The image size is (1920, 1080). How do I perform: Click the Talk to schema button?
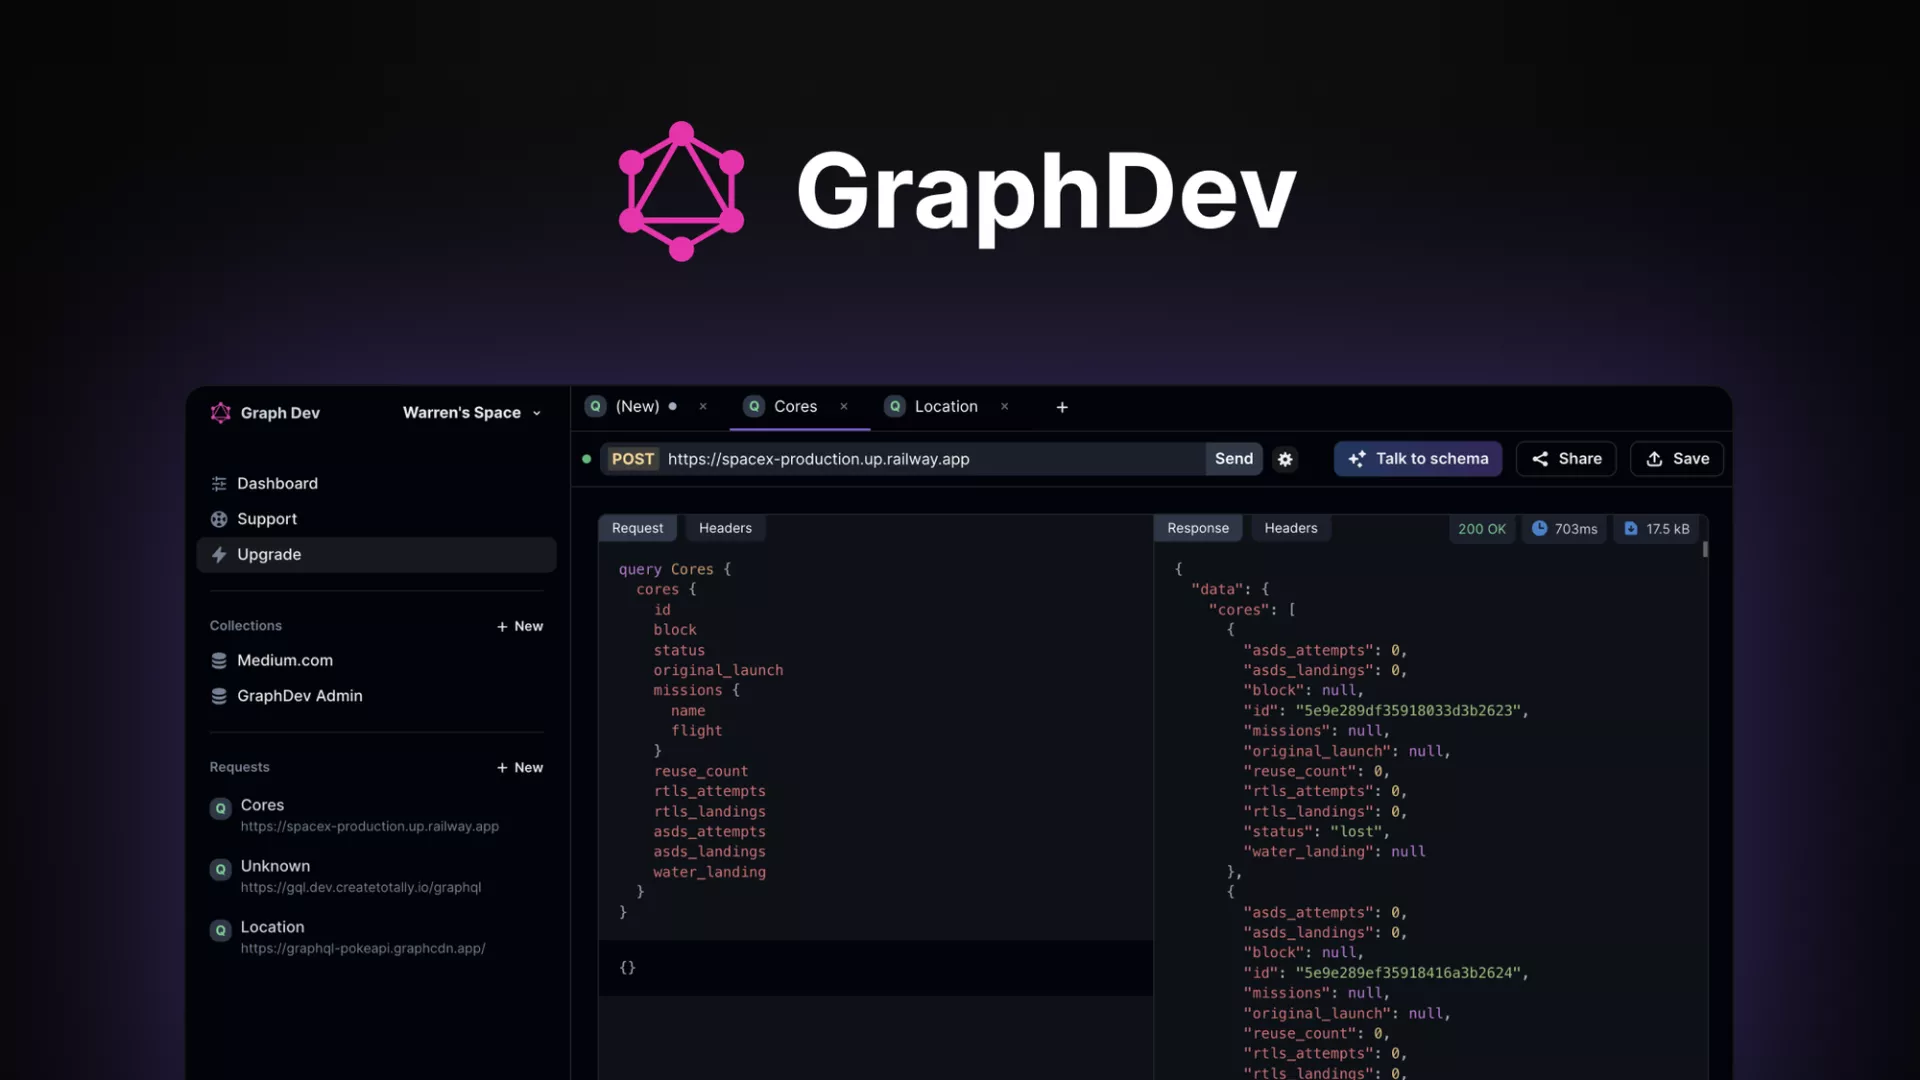click(1417, 459)
